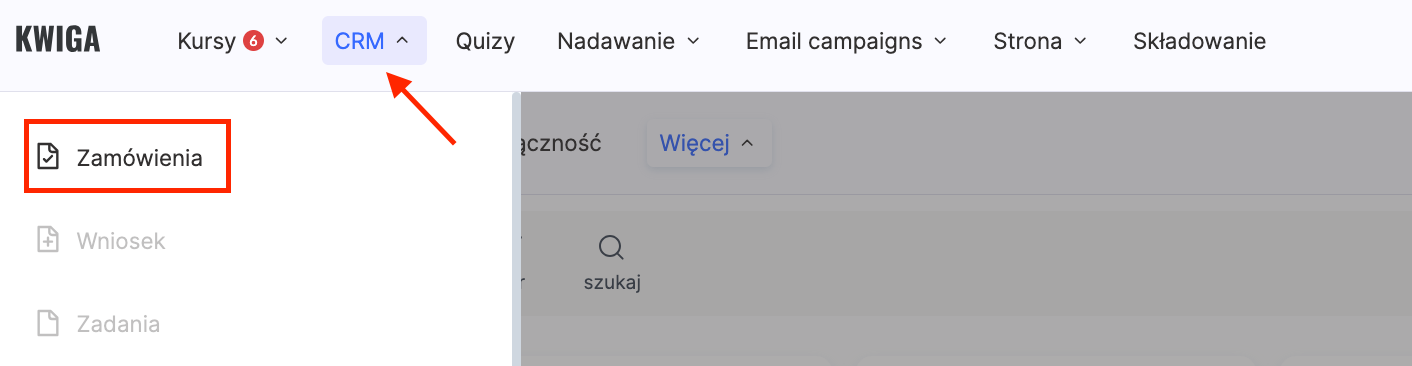Click the Zadania blank page icon
The height and width of the screenshot is (366, 1412).
48,324
